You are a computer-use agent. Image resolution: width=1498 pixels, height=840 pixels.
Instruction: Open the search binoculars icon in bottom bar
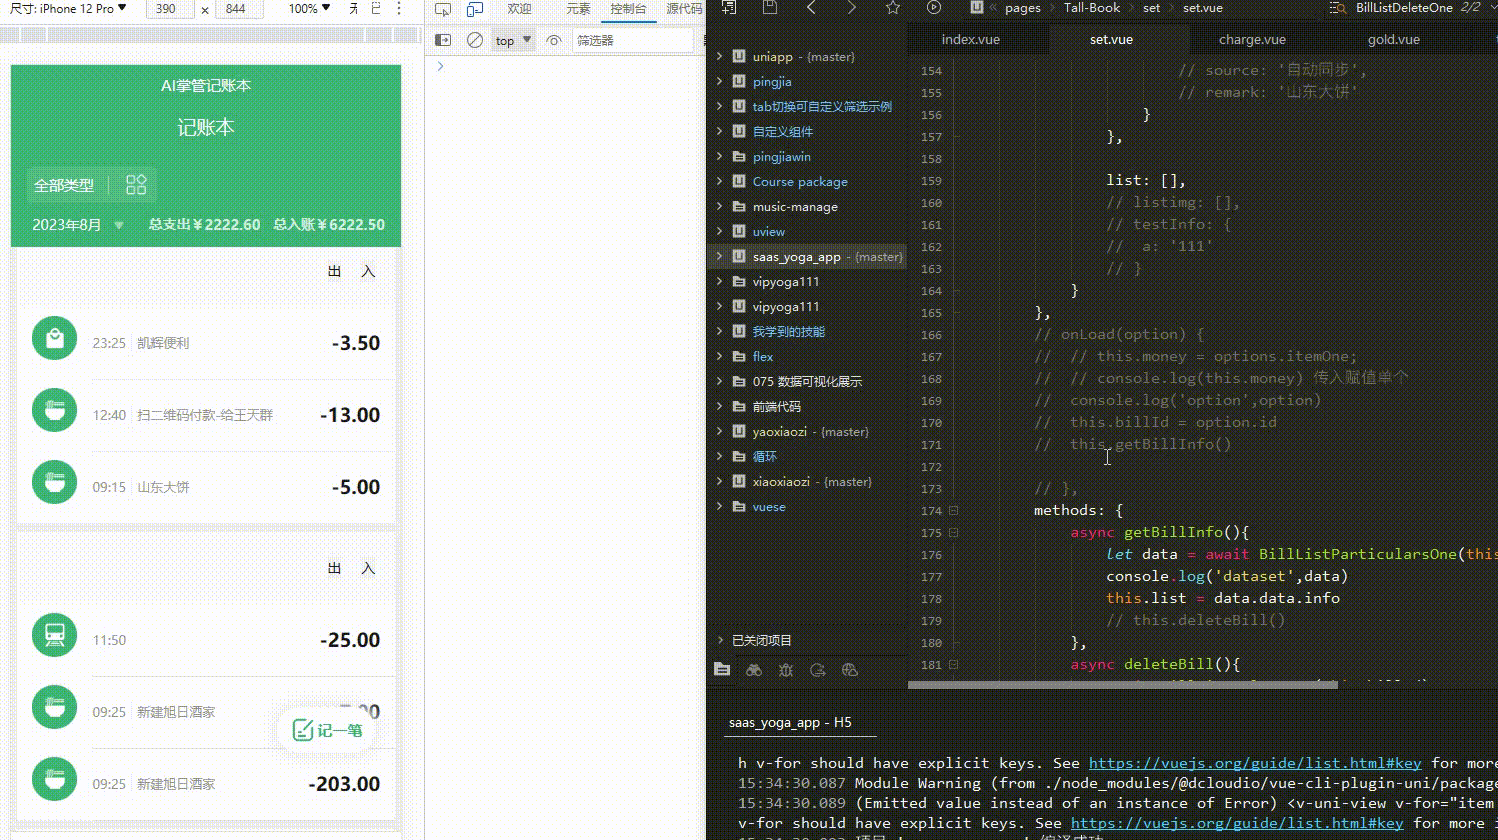tap(754, 670)
